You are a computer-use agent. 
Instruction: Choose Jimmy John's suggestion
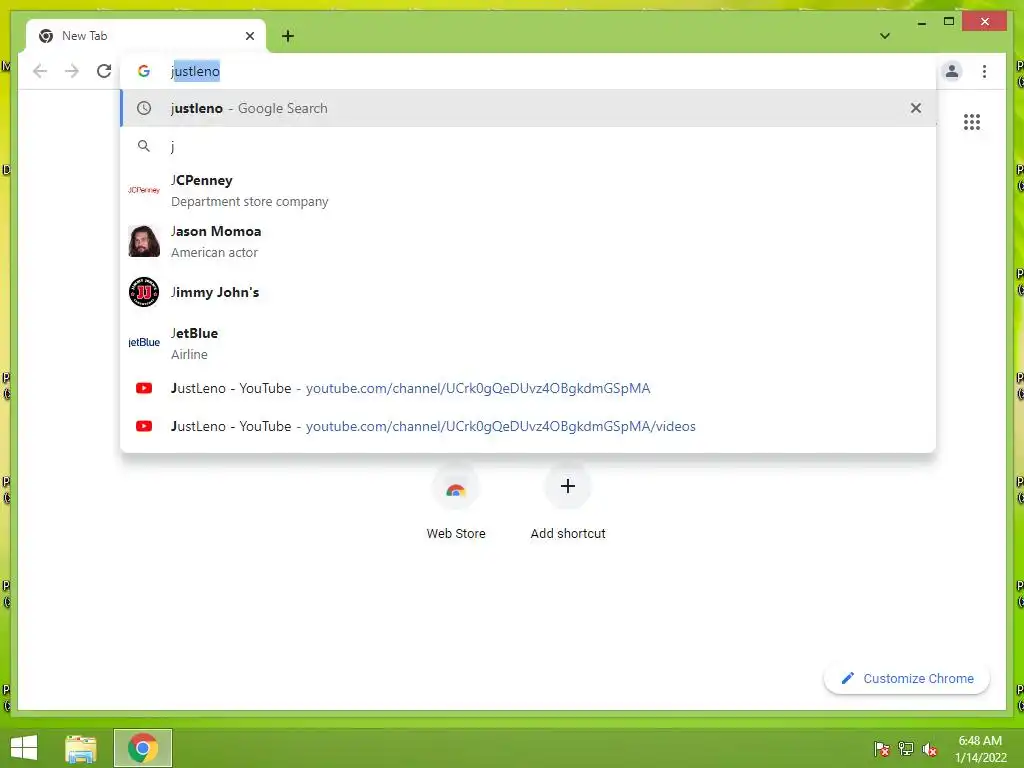click(528, 292)
